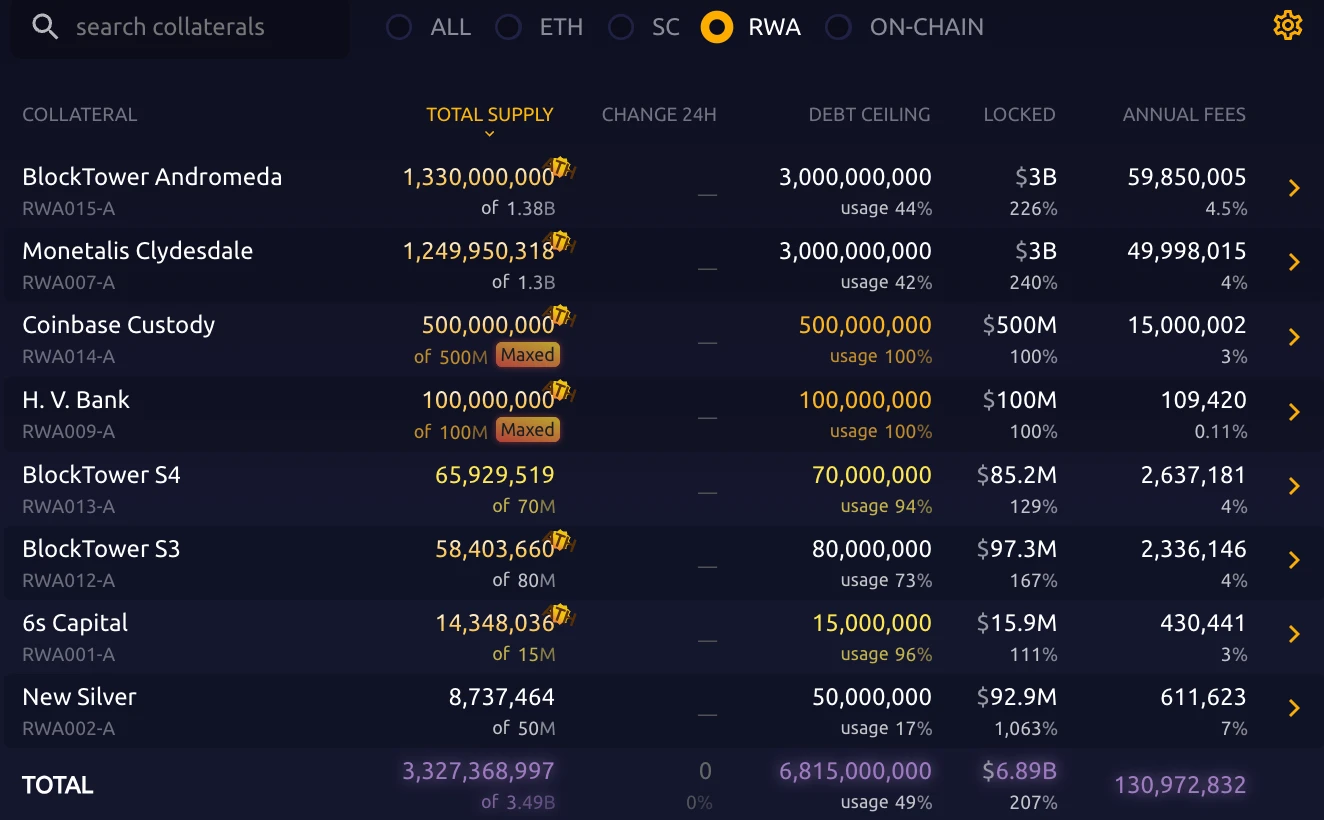Click the Maxed badge on Coinbase Custody
This screenshot has height=820, width=1324.
point(528,355)
